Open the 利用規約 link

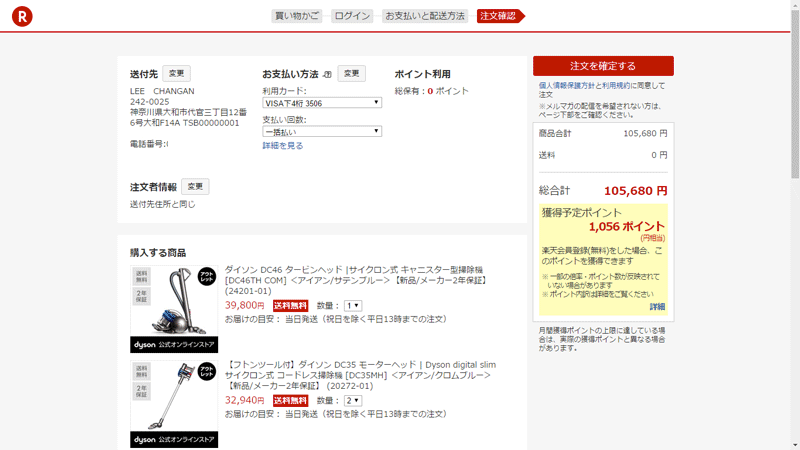(616, 86)
